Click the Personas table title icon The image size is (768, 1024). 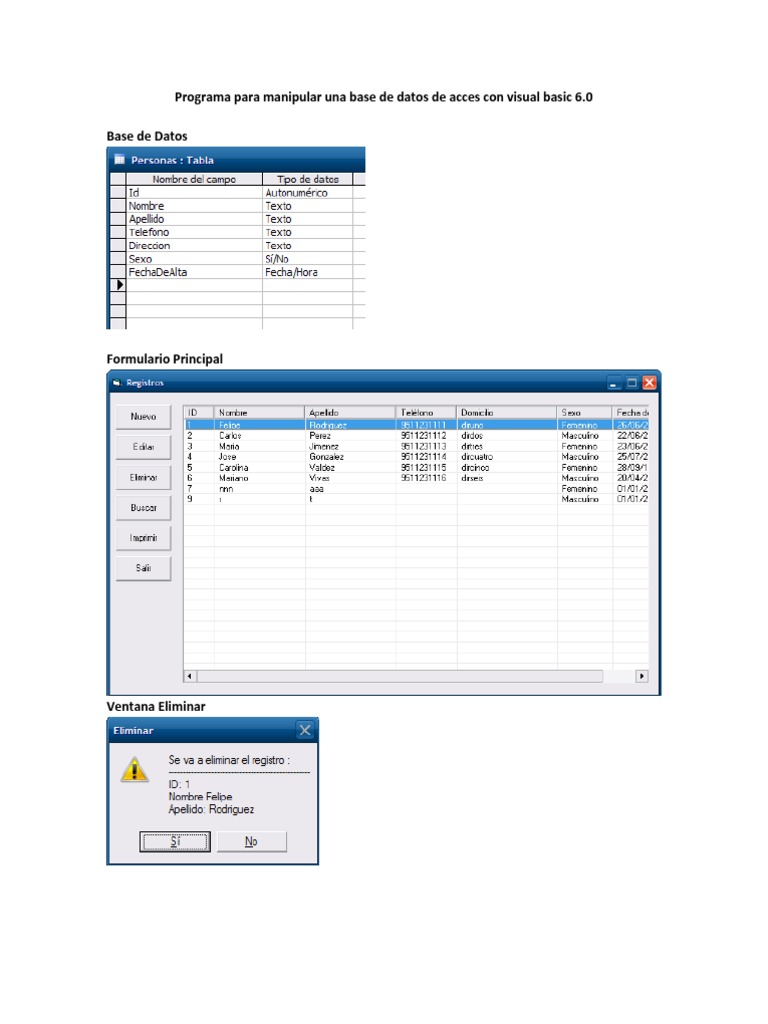click(x=120, y=159)
